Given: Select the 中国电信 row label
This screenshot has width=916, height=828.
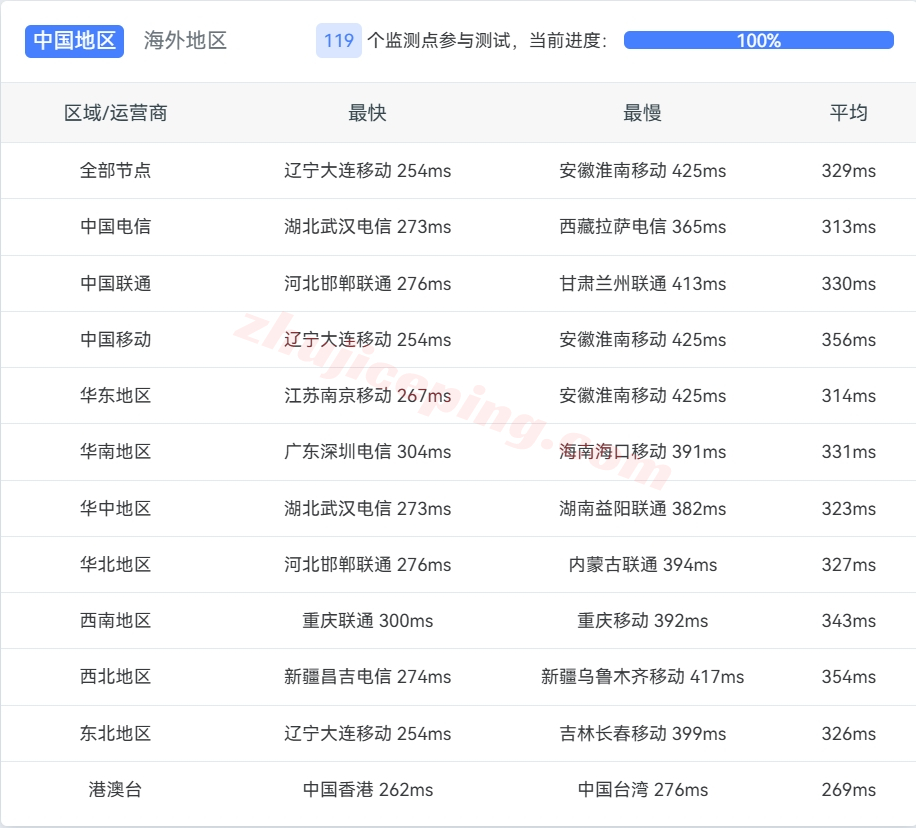Looking at the screenshot, I should coord(116,227).
